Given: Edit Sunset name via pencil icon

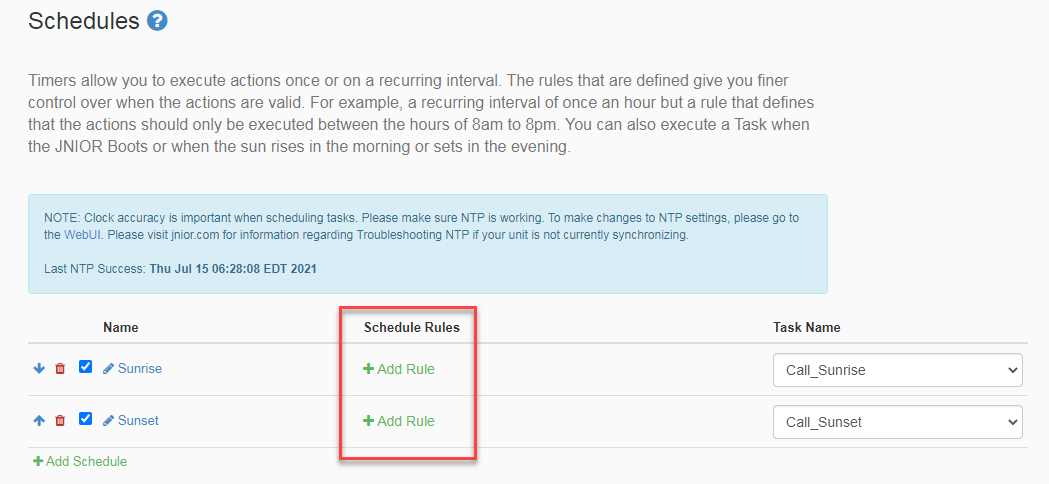Looking at the screenshot, I should [x=108, y=420].
